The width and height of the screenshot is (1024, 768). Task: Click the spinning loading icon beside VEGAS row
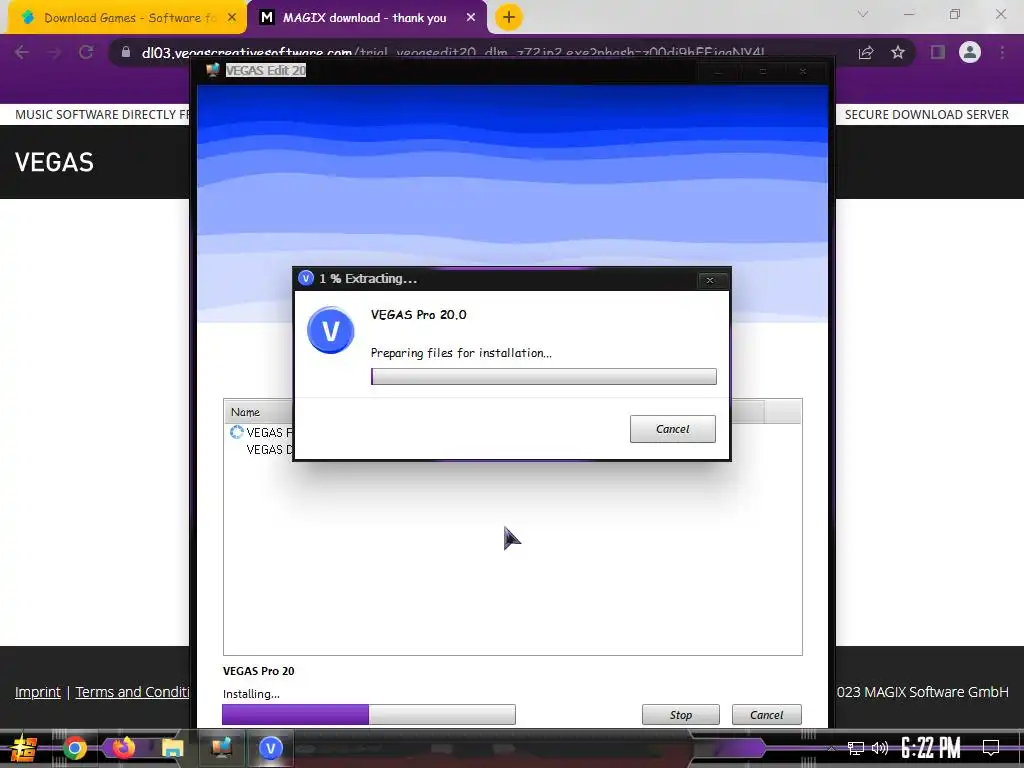coord(236,432)
